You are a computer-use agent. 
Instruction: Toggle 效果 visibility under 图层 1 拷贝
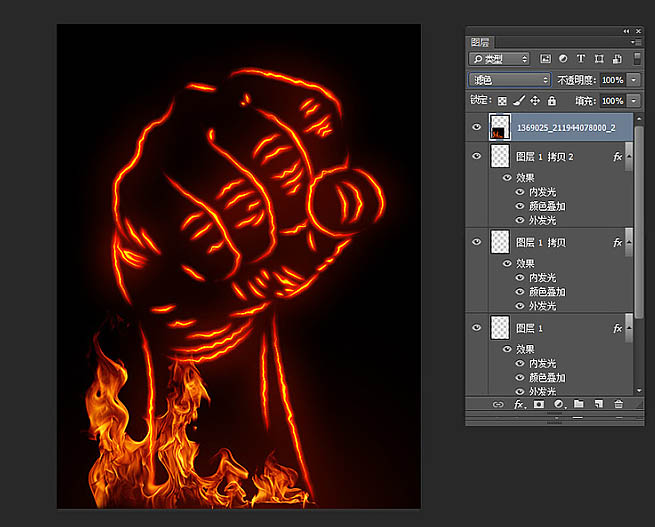507,264
